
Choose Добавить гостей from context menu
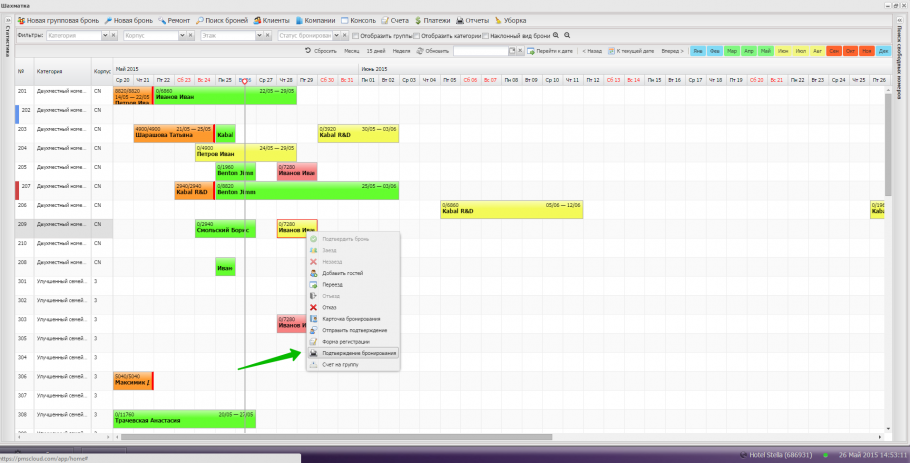342,273
